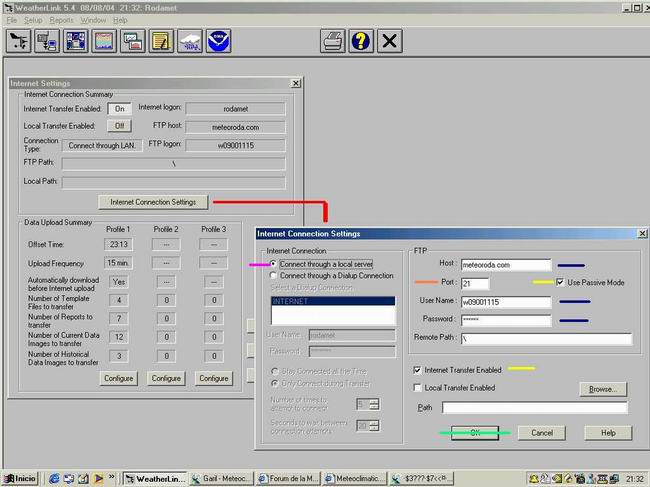Click Internet Connection Settings button
This screenshot has width=650, height=487.
153,202
